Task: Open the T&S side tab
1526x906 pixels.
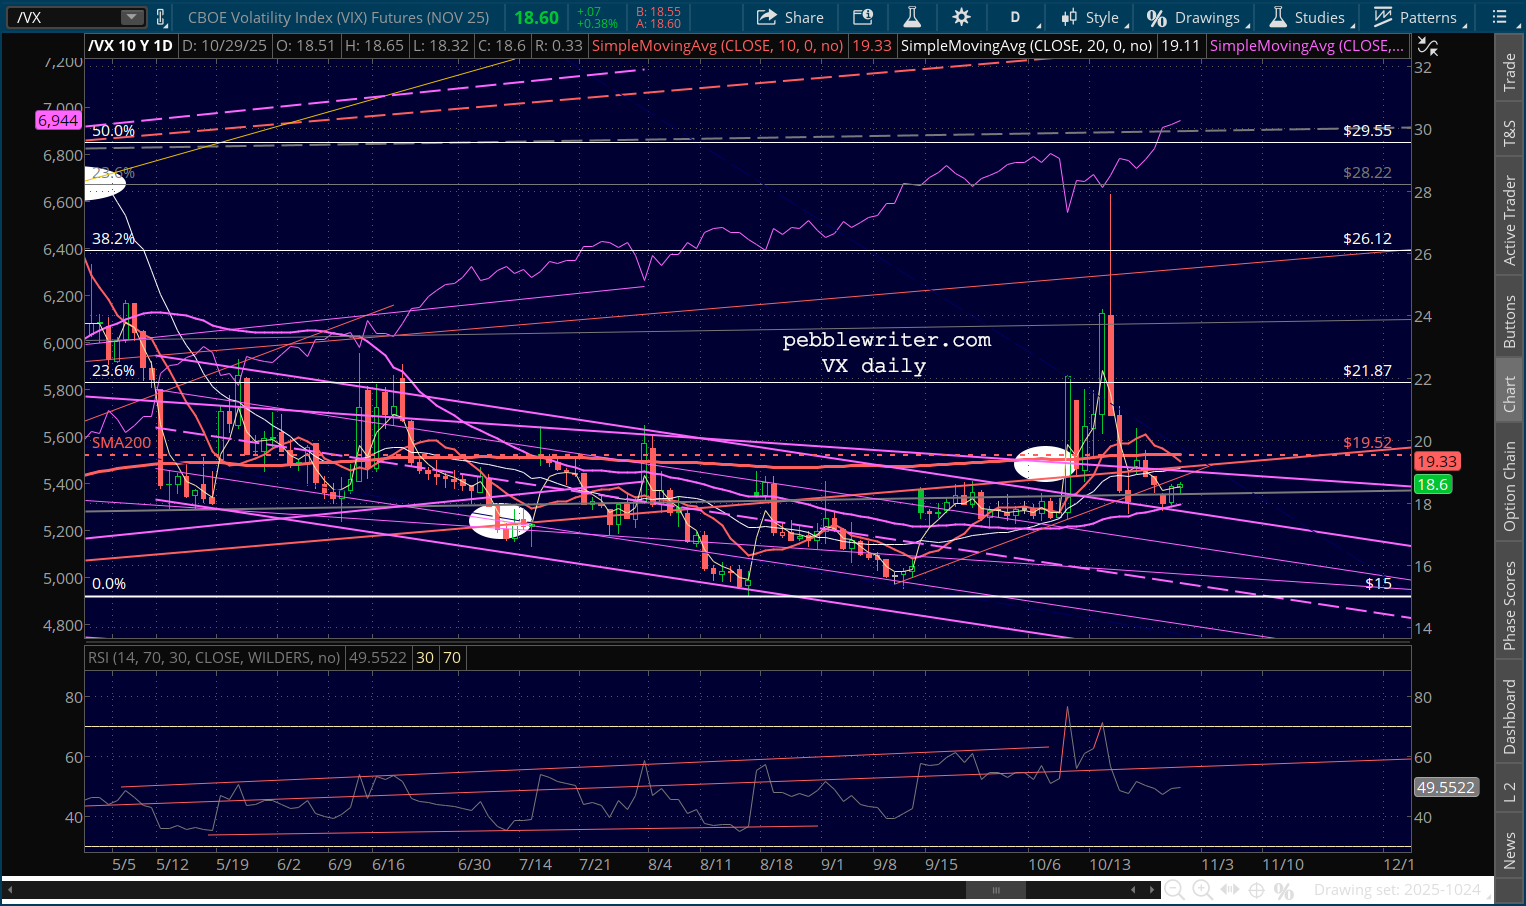Action: click(1509, 133)
